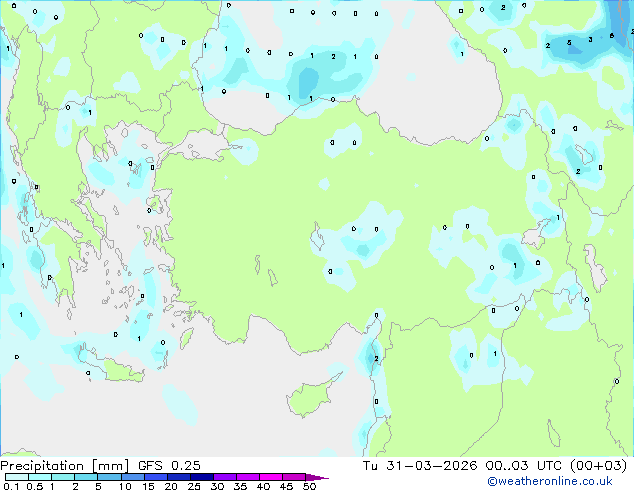Click the legend value '30'
This screenshot has width=634, height=490.
(217, 486)
